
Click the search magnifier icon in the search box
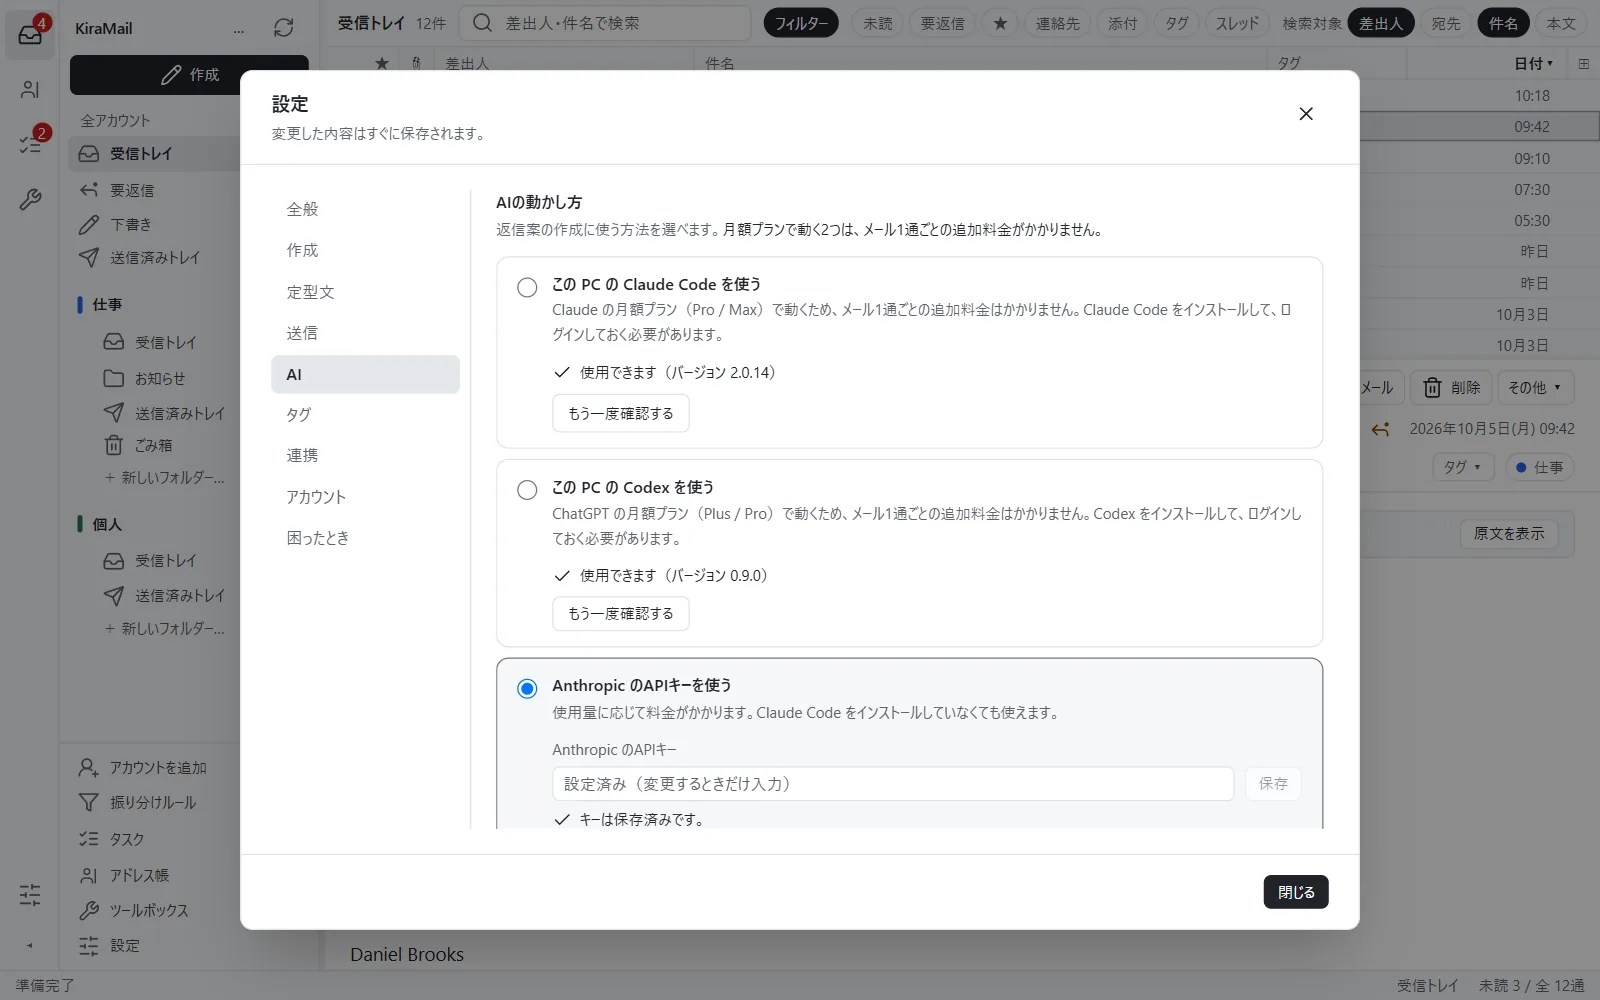(482, 23)
